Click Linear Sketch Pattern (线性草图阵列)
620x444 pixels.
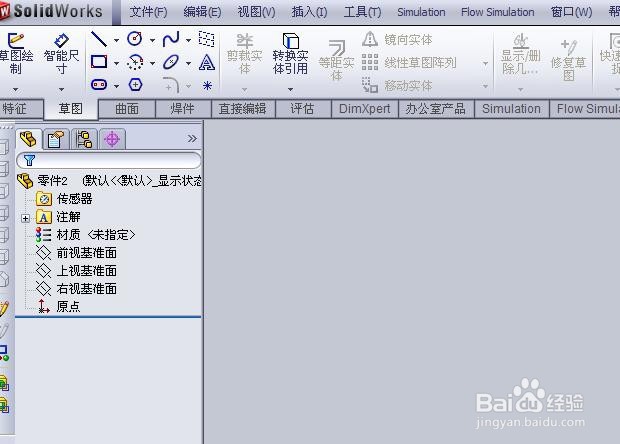point(409,62)
